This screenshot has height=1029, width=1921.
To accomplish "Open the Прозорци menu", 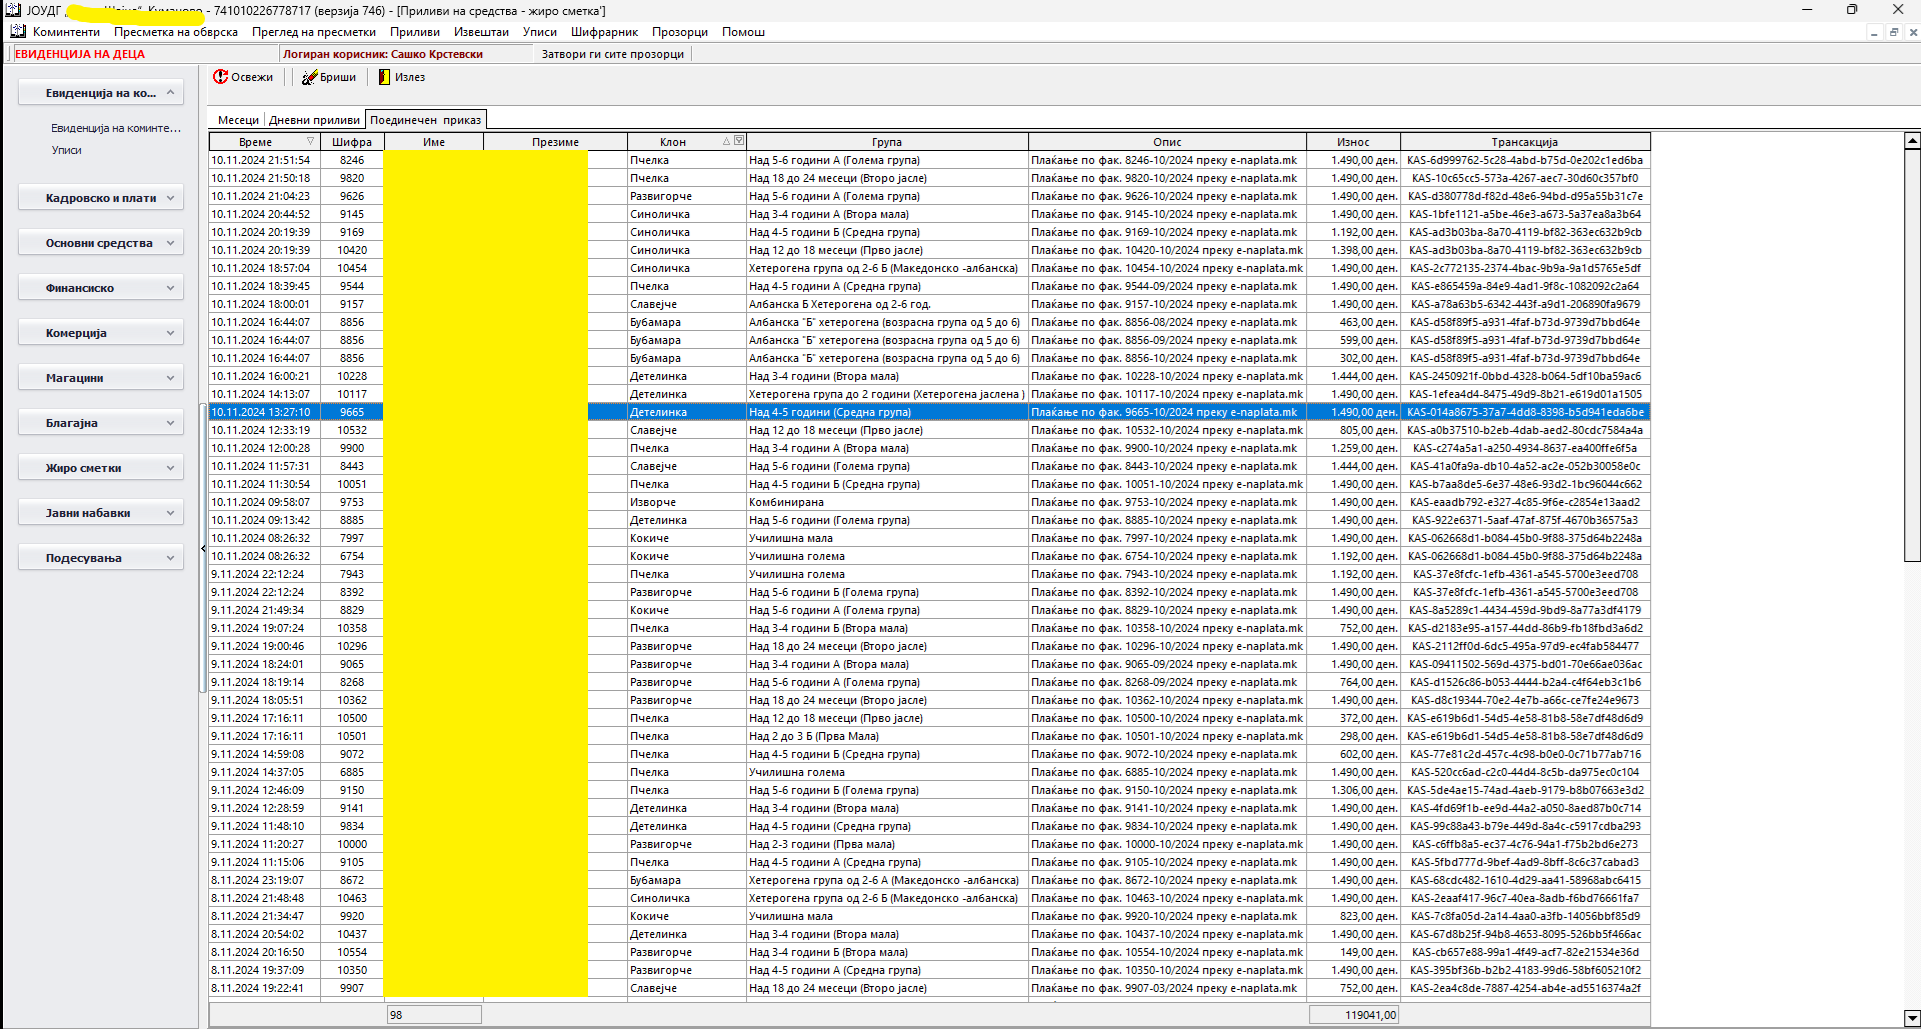I will (680, 32).
